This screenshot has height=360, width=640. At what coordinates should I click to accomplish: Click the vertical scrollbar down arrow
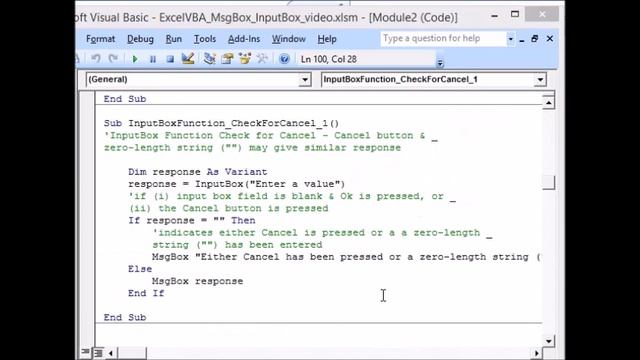(x=548, y=341)
